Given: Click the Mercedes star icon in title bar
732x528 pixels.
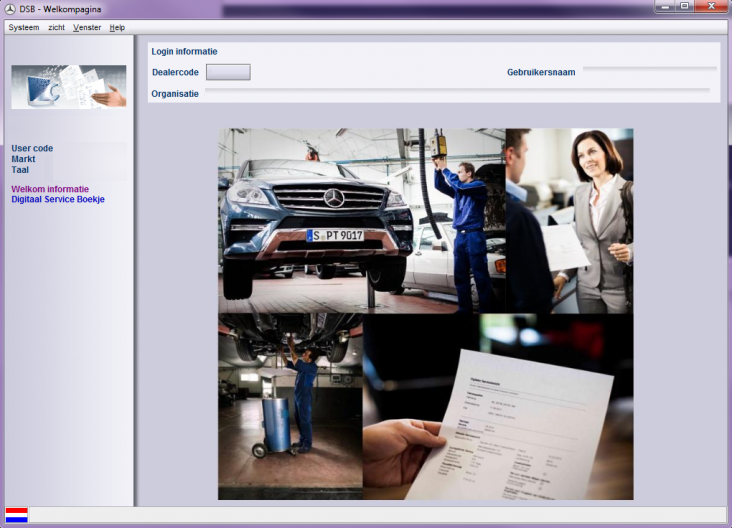Looking at the screenshot, I should point(10,9).
